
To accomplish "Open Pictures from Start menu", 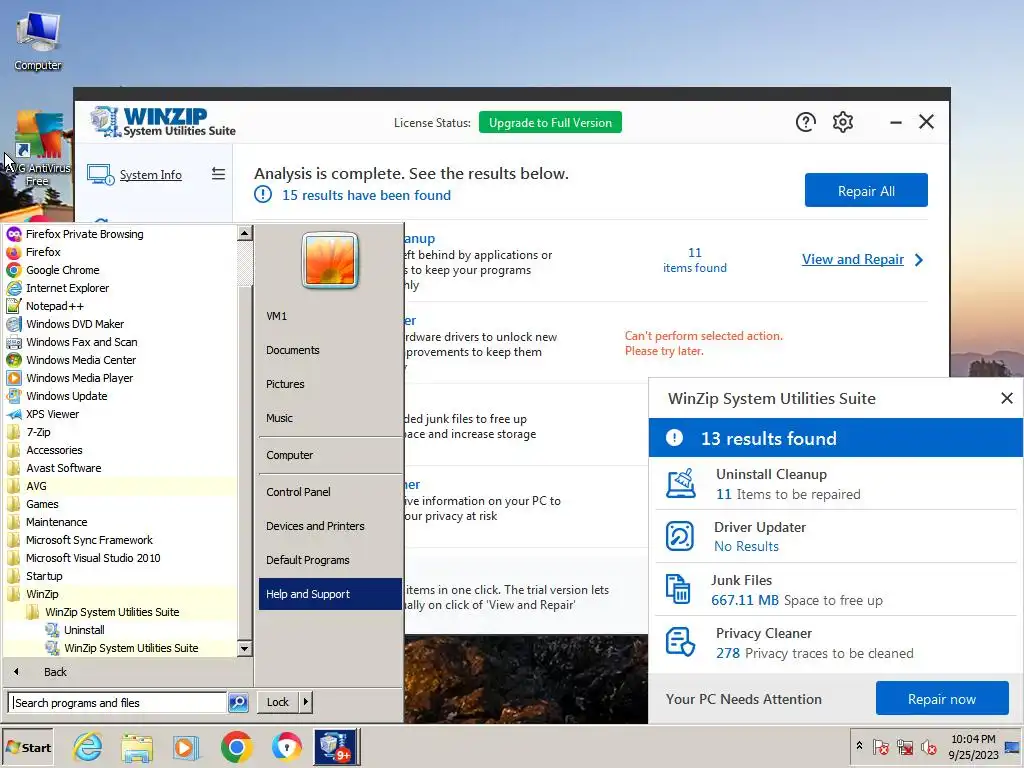I will click(285, 384).
